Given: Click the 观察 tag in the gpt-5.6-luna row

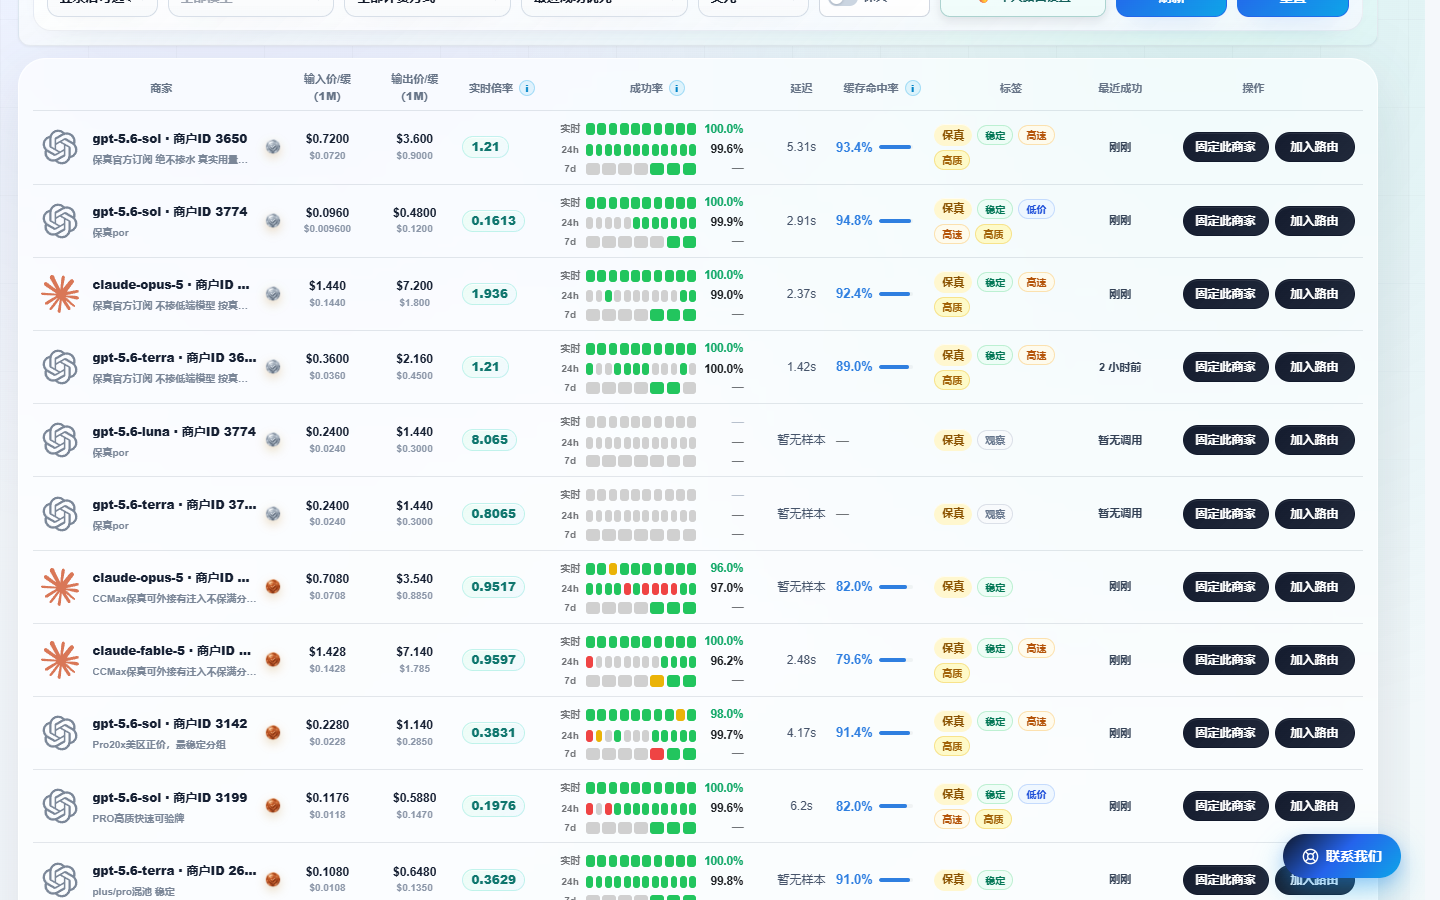Looking at the screenshot, I should coord(995,440).
